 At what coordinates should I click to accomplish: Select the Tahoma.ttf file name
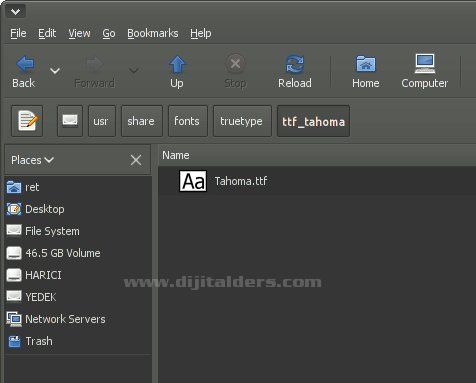(241, 181)
